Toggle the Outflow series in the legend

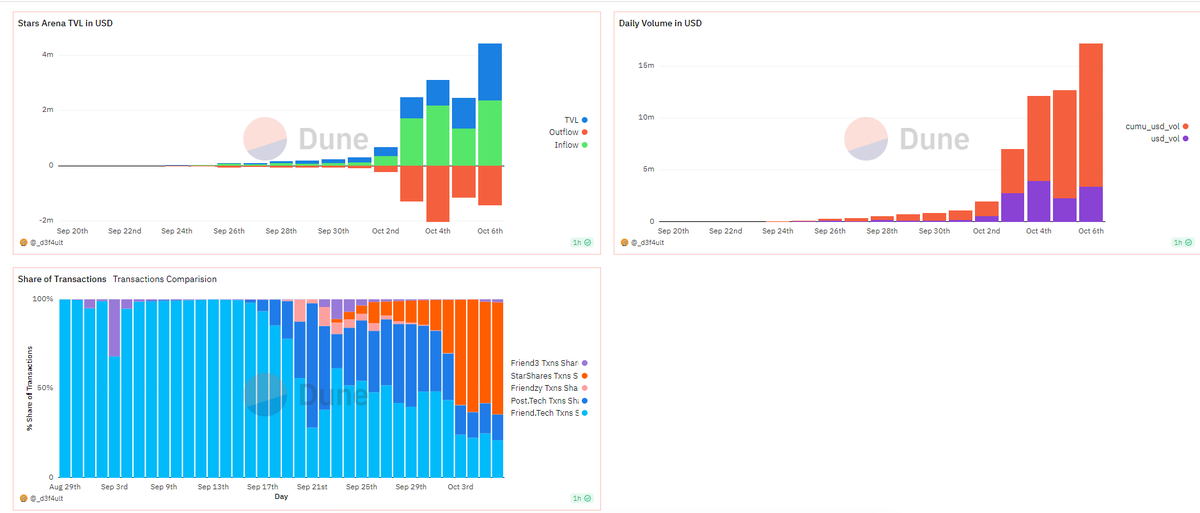point(568,132)
